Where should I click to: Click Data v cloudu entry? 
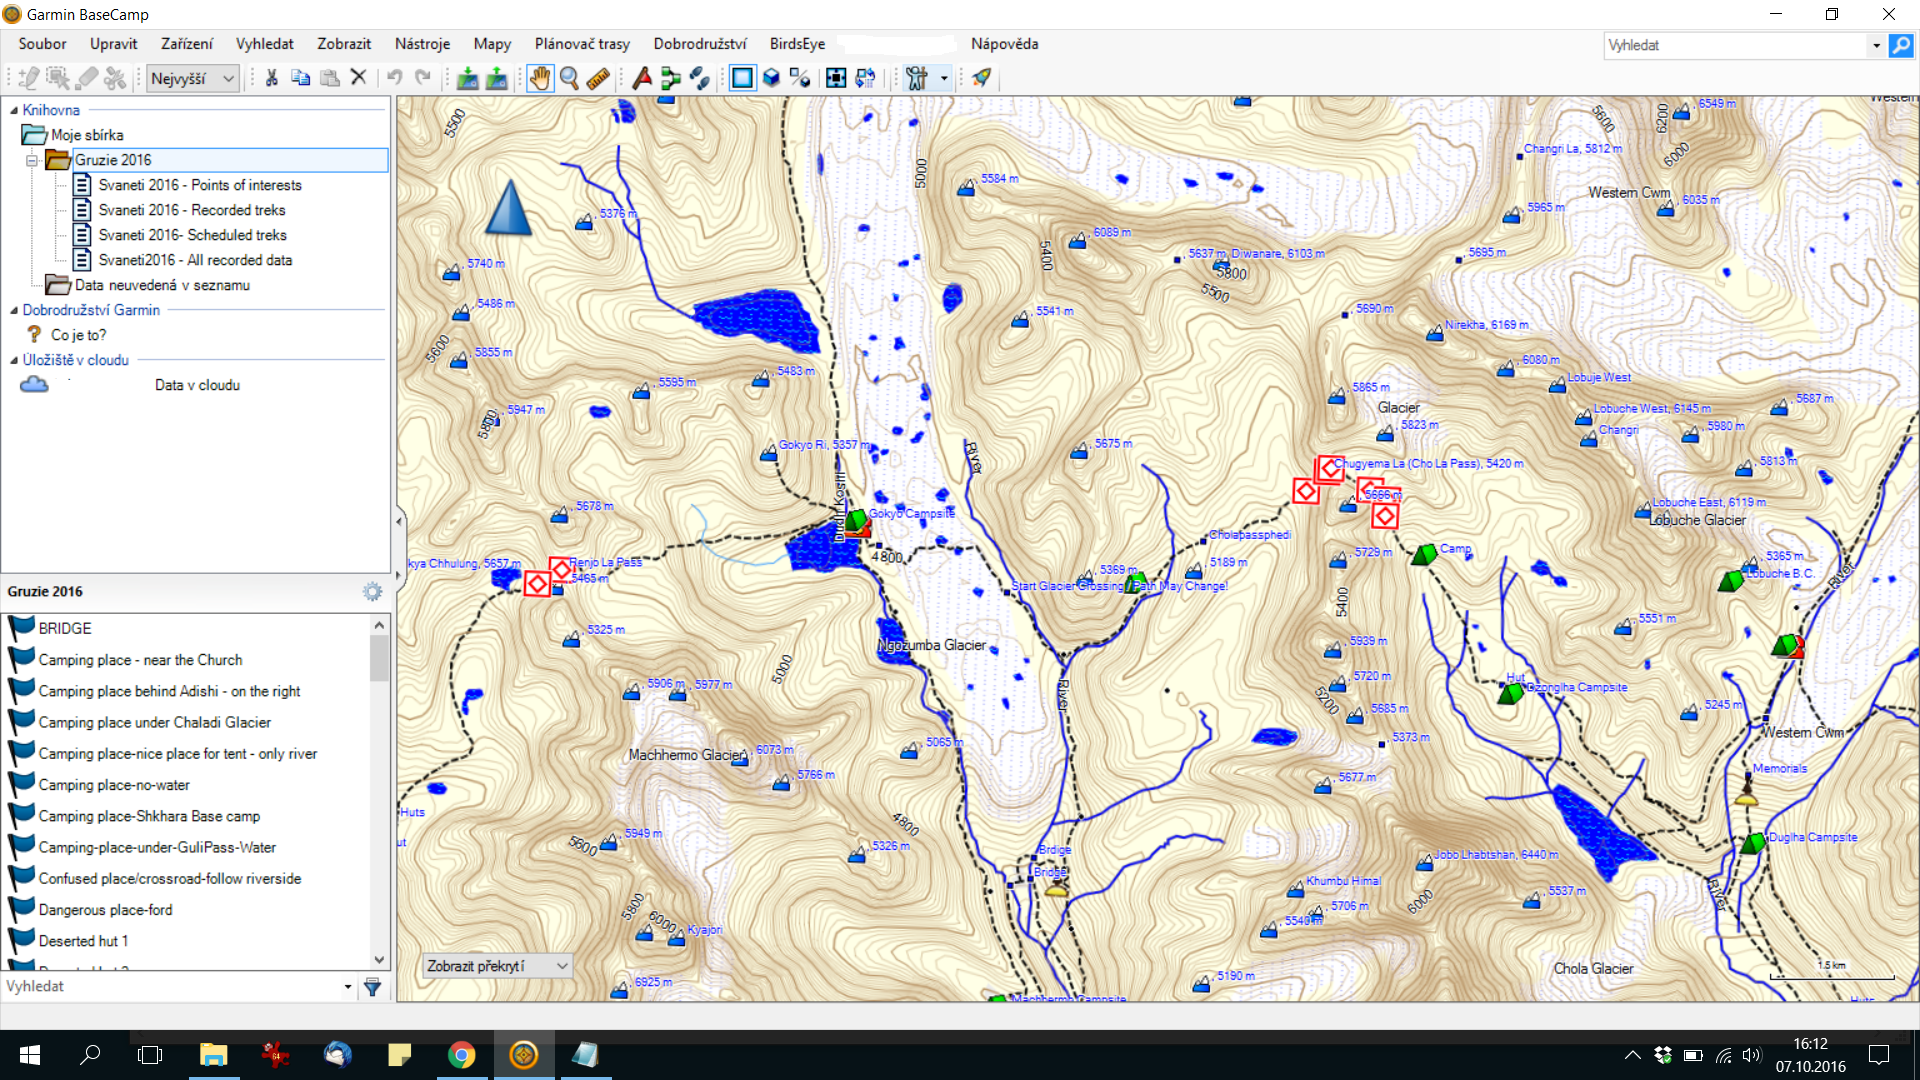point(197,385)
